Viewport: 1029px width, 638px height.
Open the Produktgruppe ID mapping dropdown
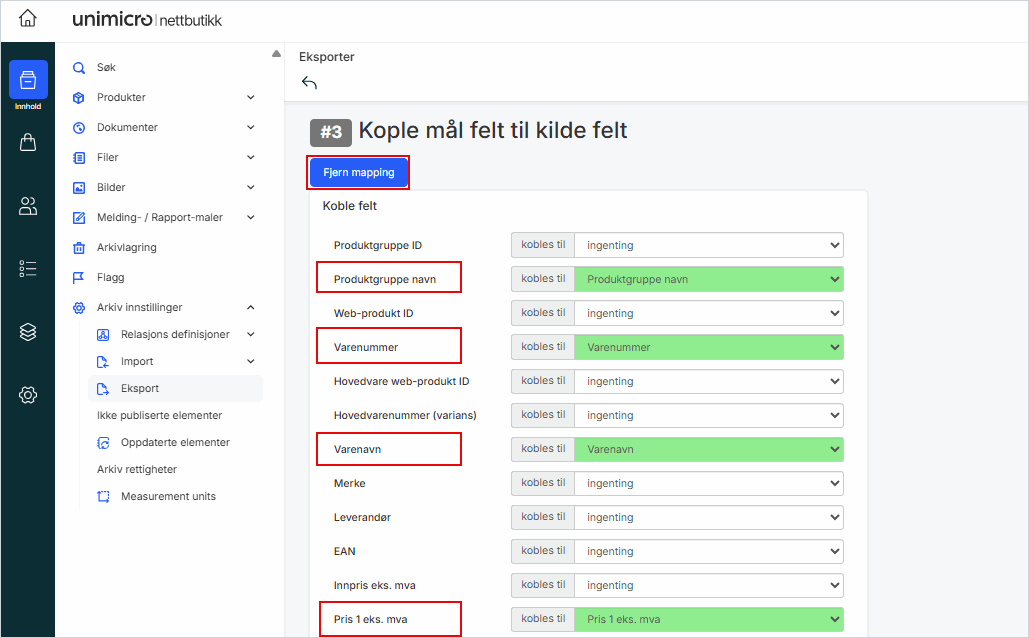pyautogui.click(x=708, y=245)
